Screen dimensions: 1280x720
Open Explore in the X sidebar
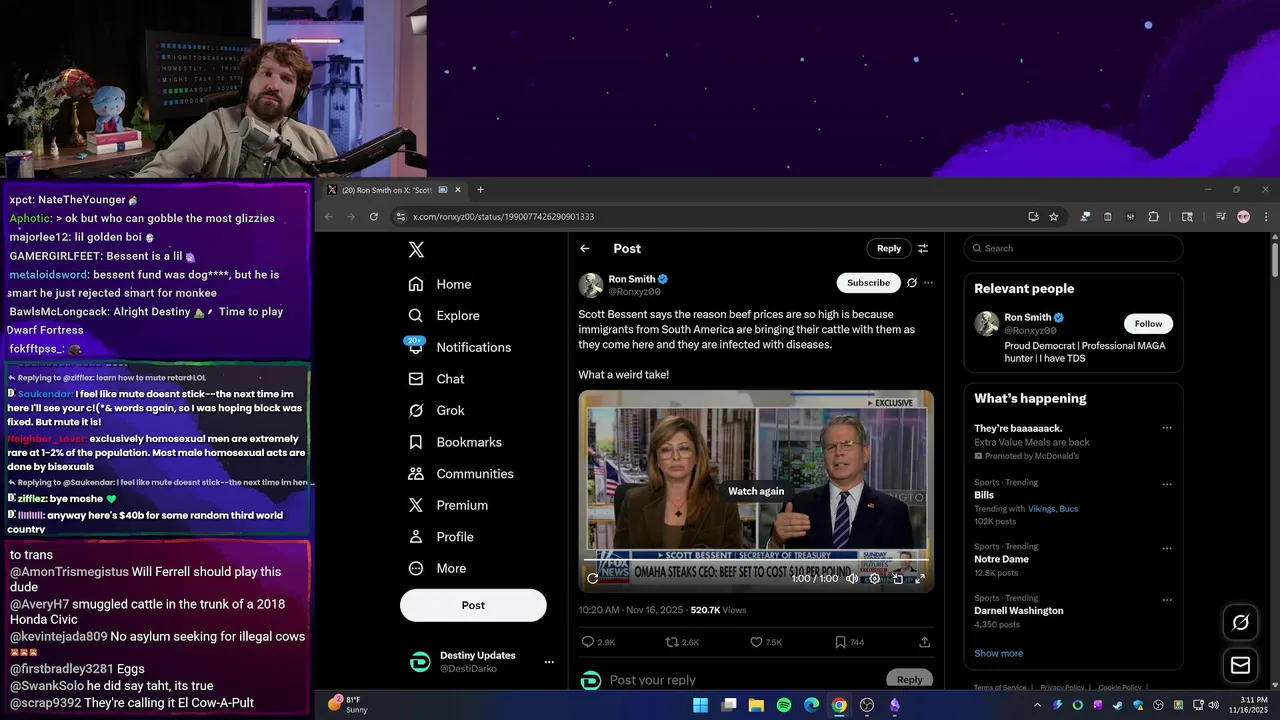[x=444, y=316]
